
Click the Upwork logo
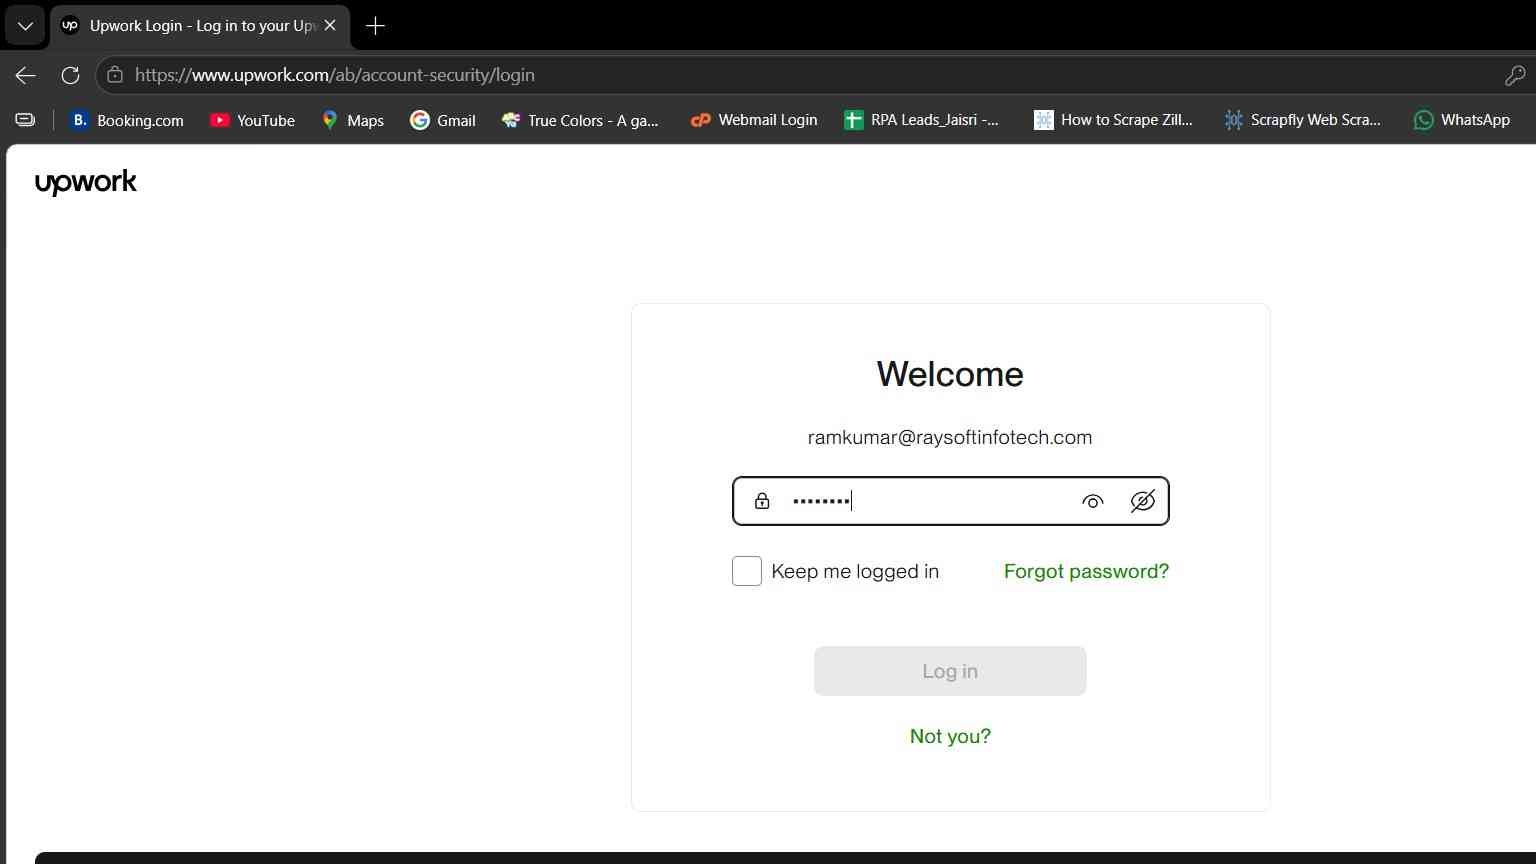(x=86, y=182)
